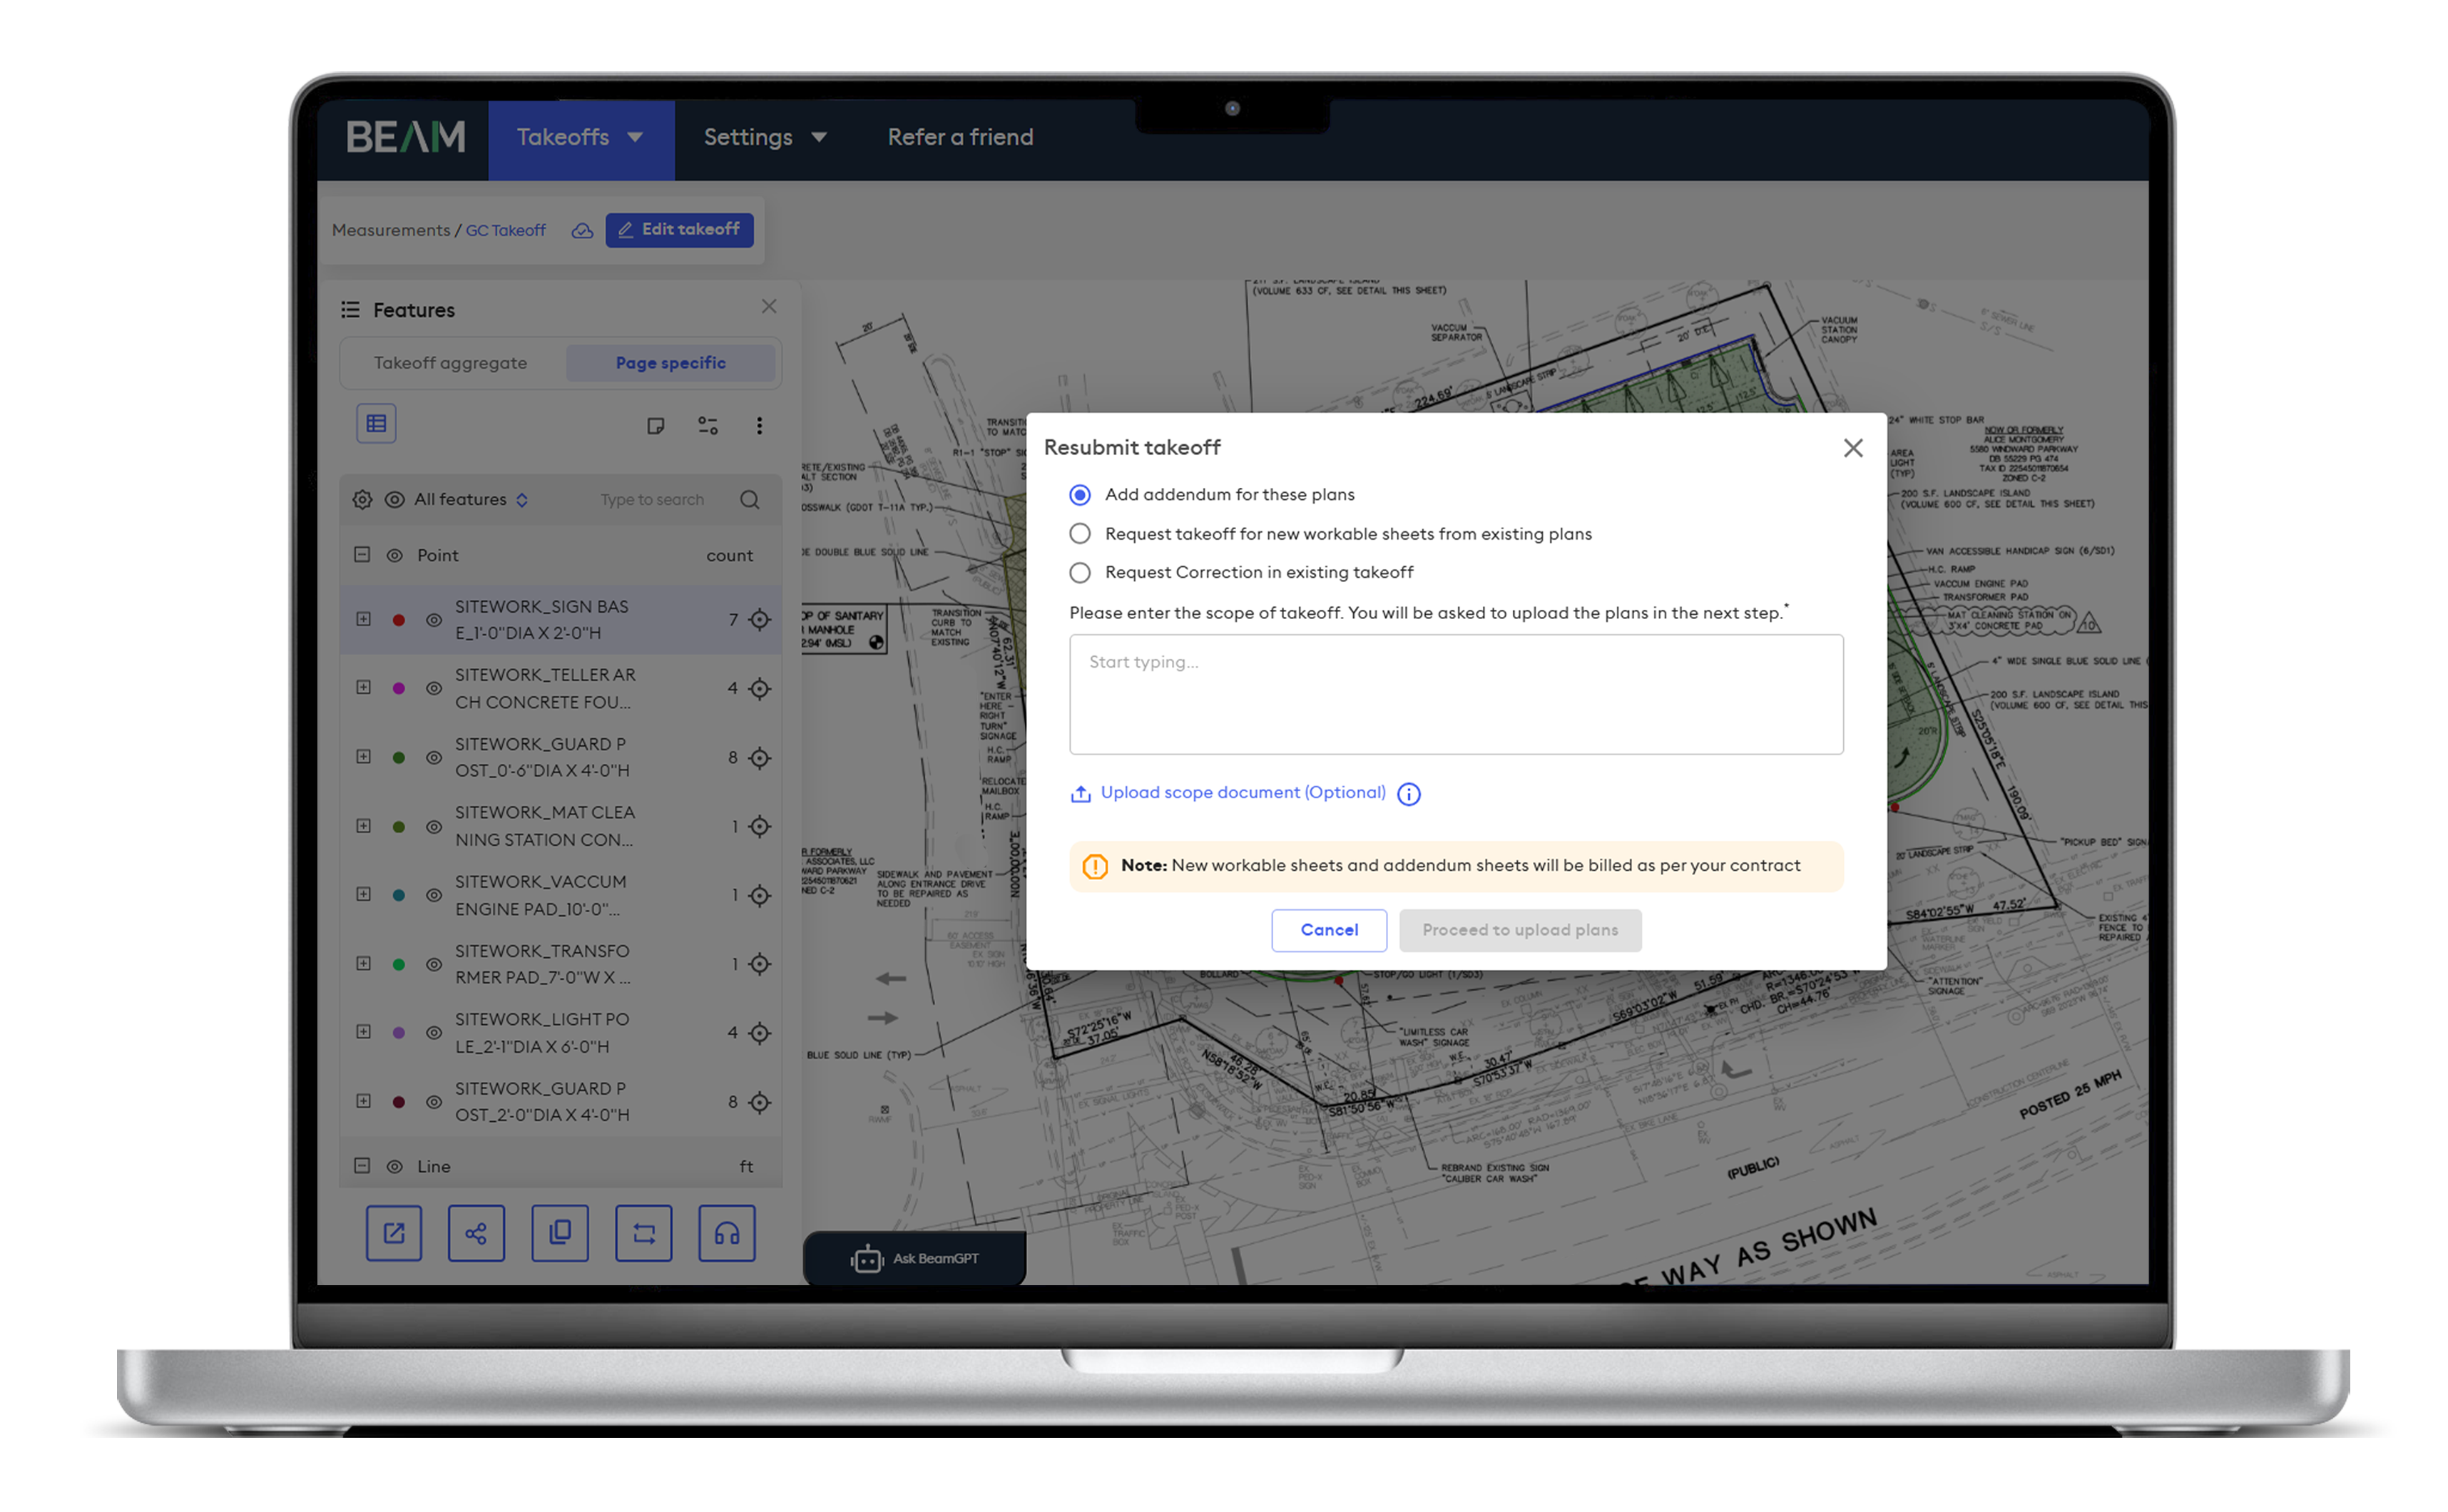Select the share icon at panel bottom
The image size is (2448, 1512).
pyautogui.click(x=476, y=1233)
